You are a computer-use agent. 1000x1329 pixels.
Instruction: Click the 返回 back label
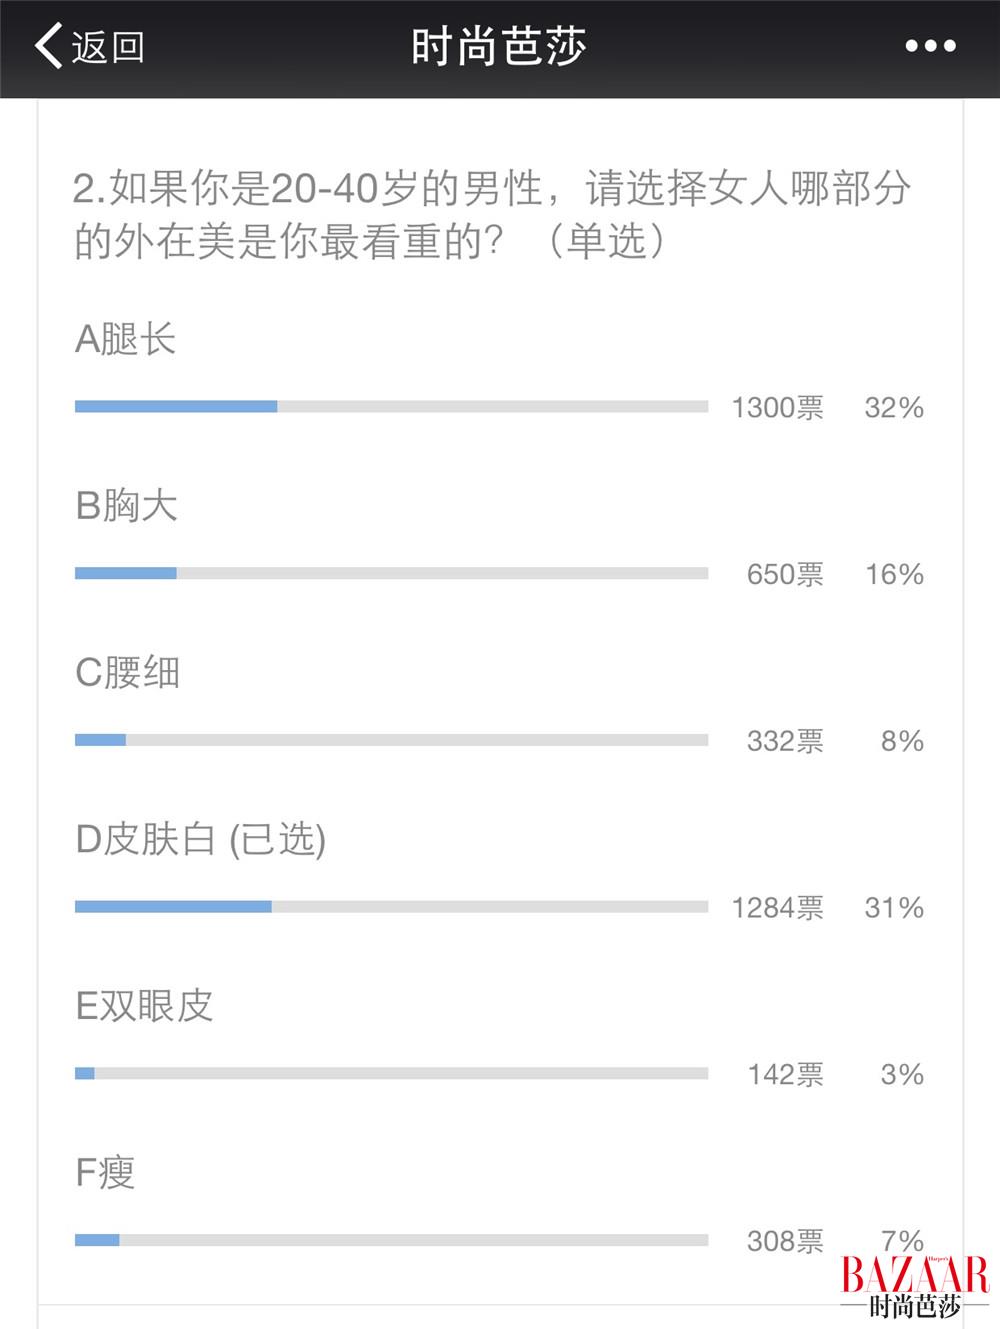tap(108, 47)
